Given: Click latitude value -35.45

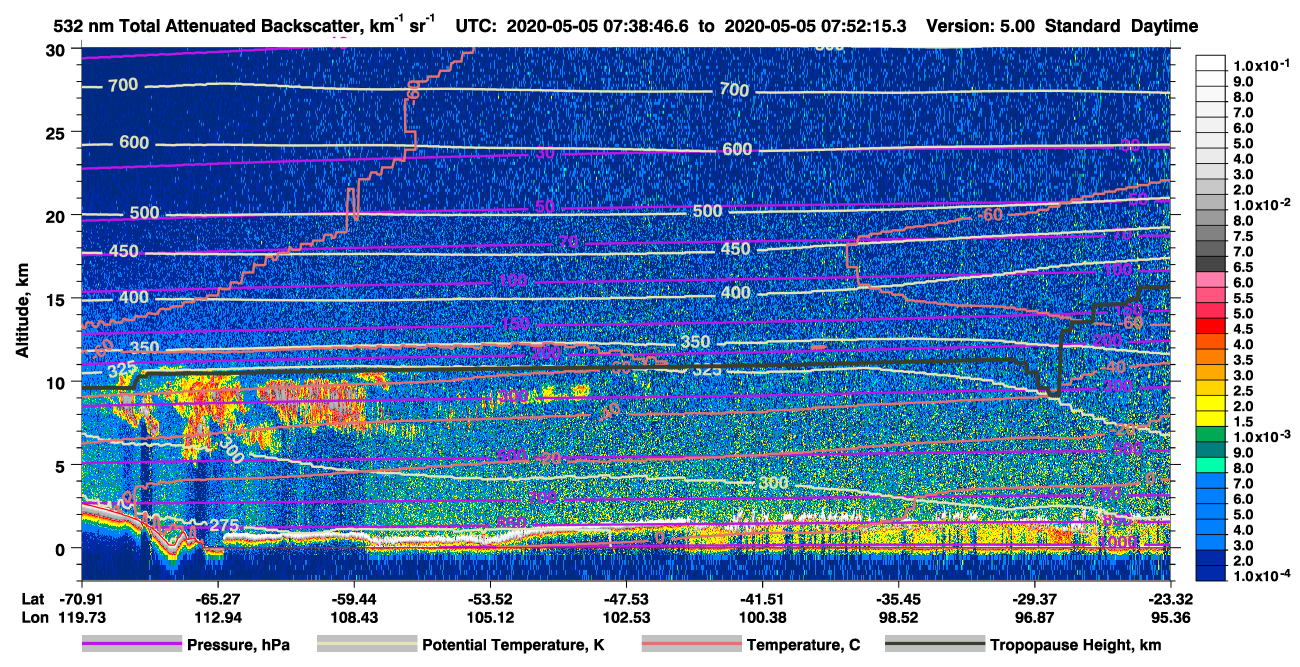Looking at the screenshot, I should pos(899,599).
